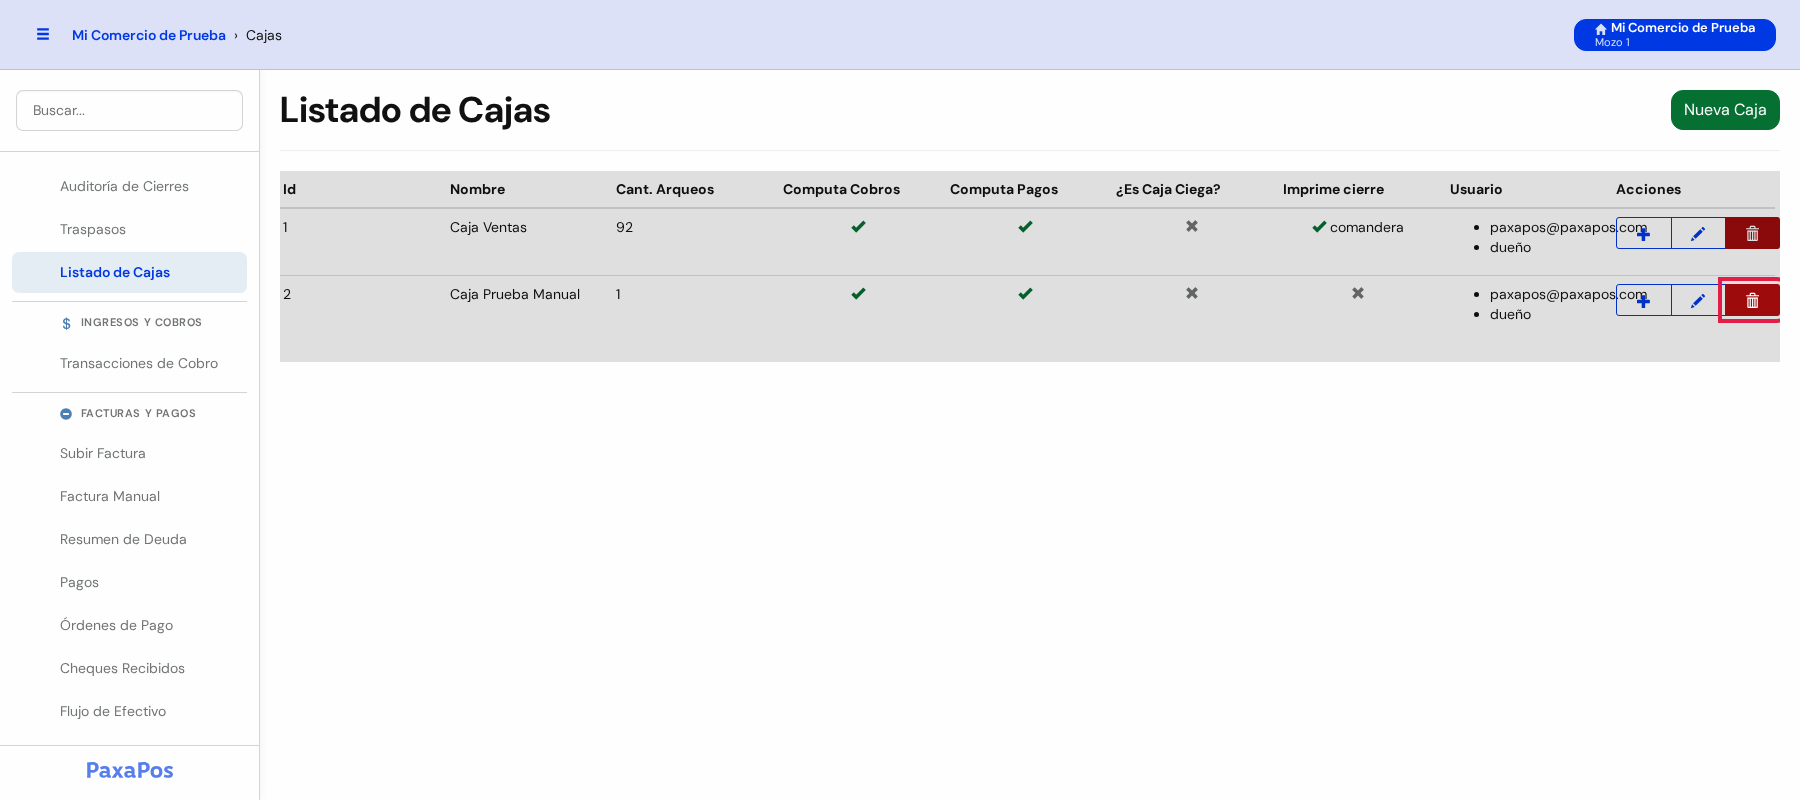Click the plus icon for Caja Prueba Manual
The image size is (1800, 800).
click(1643, 300)
